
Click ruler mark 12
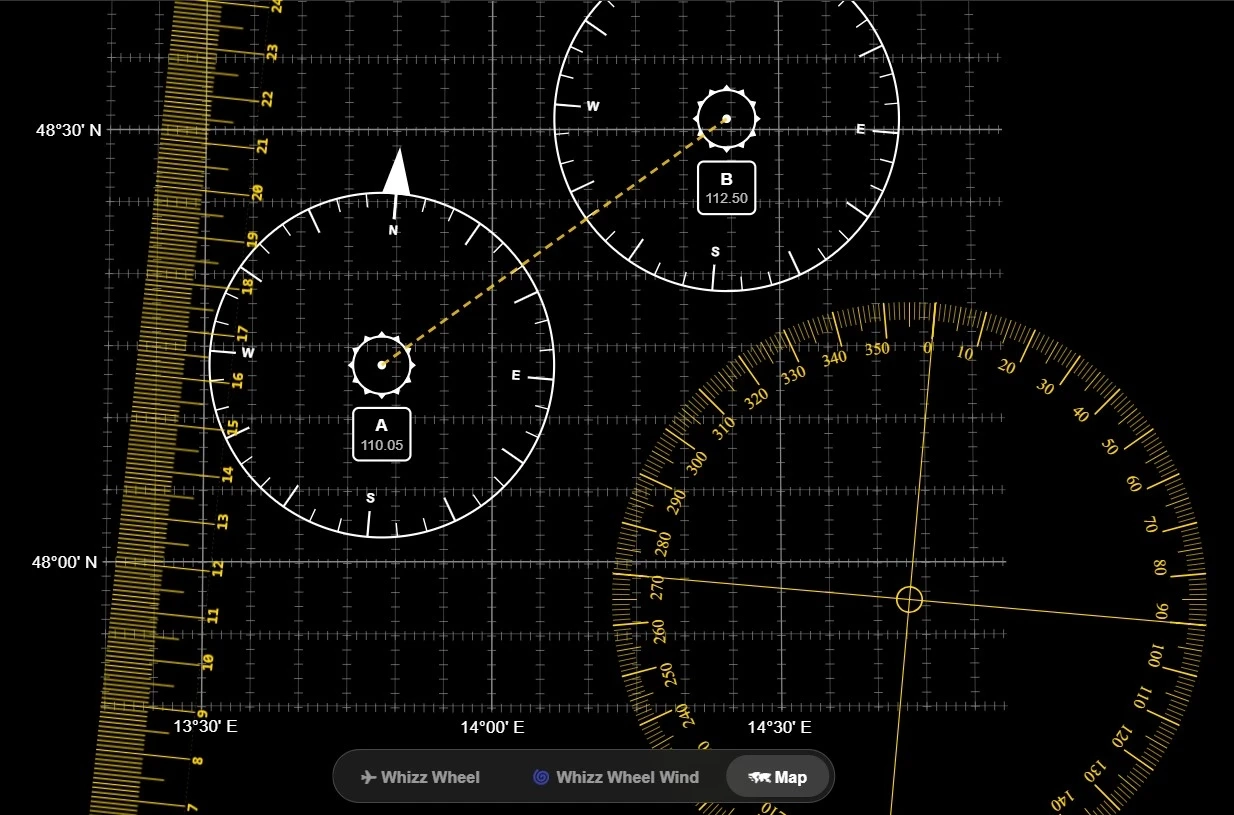click(x=217, y=568)
